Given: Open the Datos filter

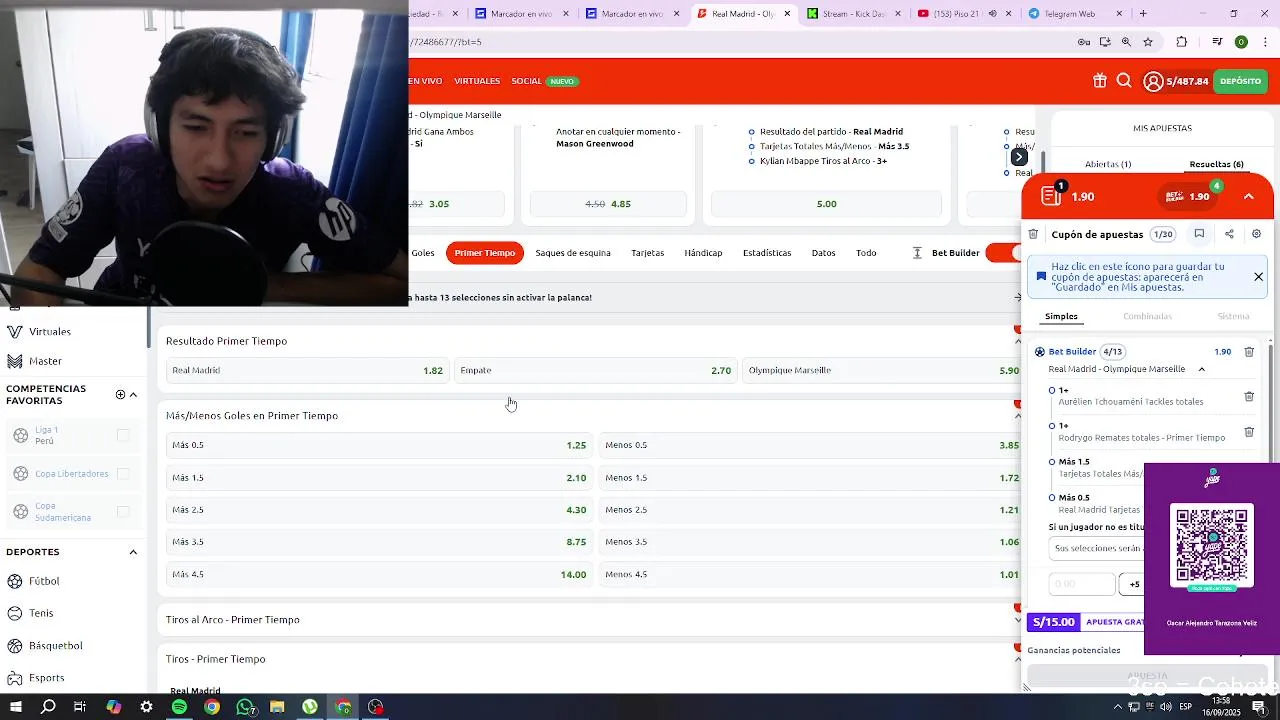Looking at the screenshot, I should [x=823, y=253].
